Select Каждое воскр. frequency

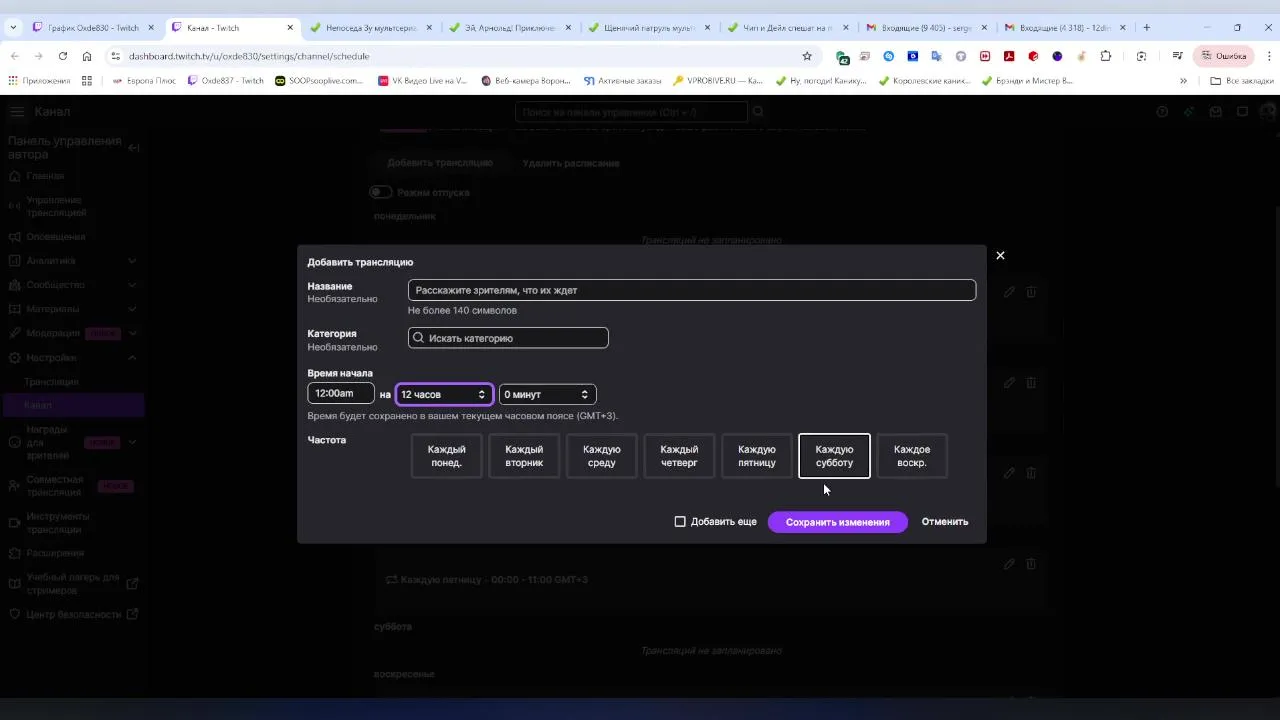pyautogui.click(x=912, y=456)
